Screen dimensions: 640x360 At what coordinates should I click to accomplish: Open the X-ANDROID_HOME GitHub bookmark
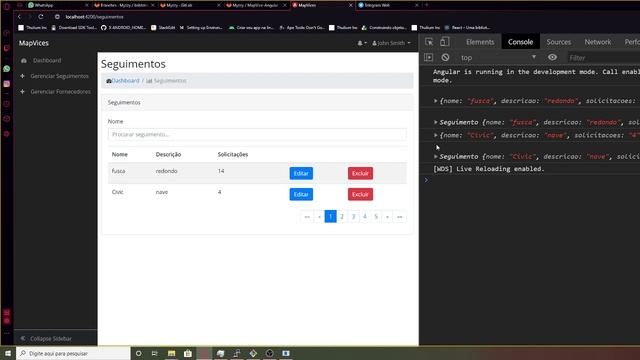(123, 28)
